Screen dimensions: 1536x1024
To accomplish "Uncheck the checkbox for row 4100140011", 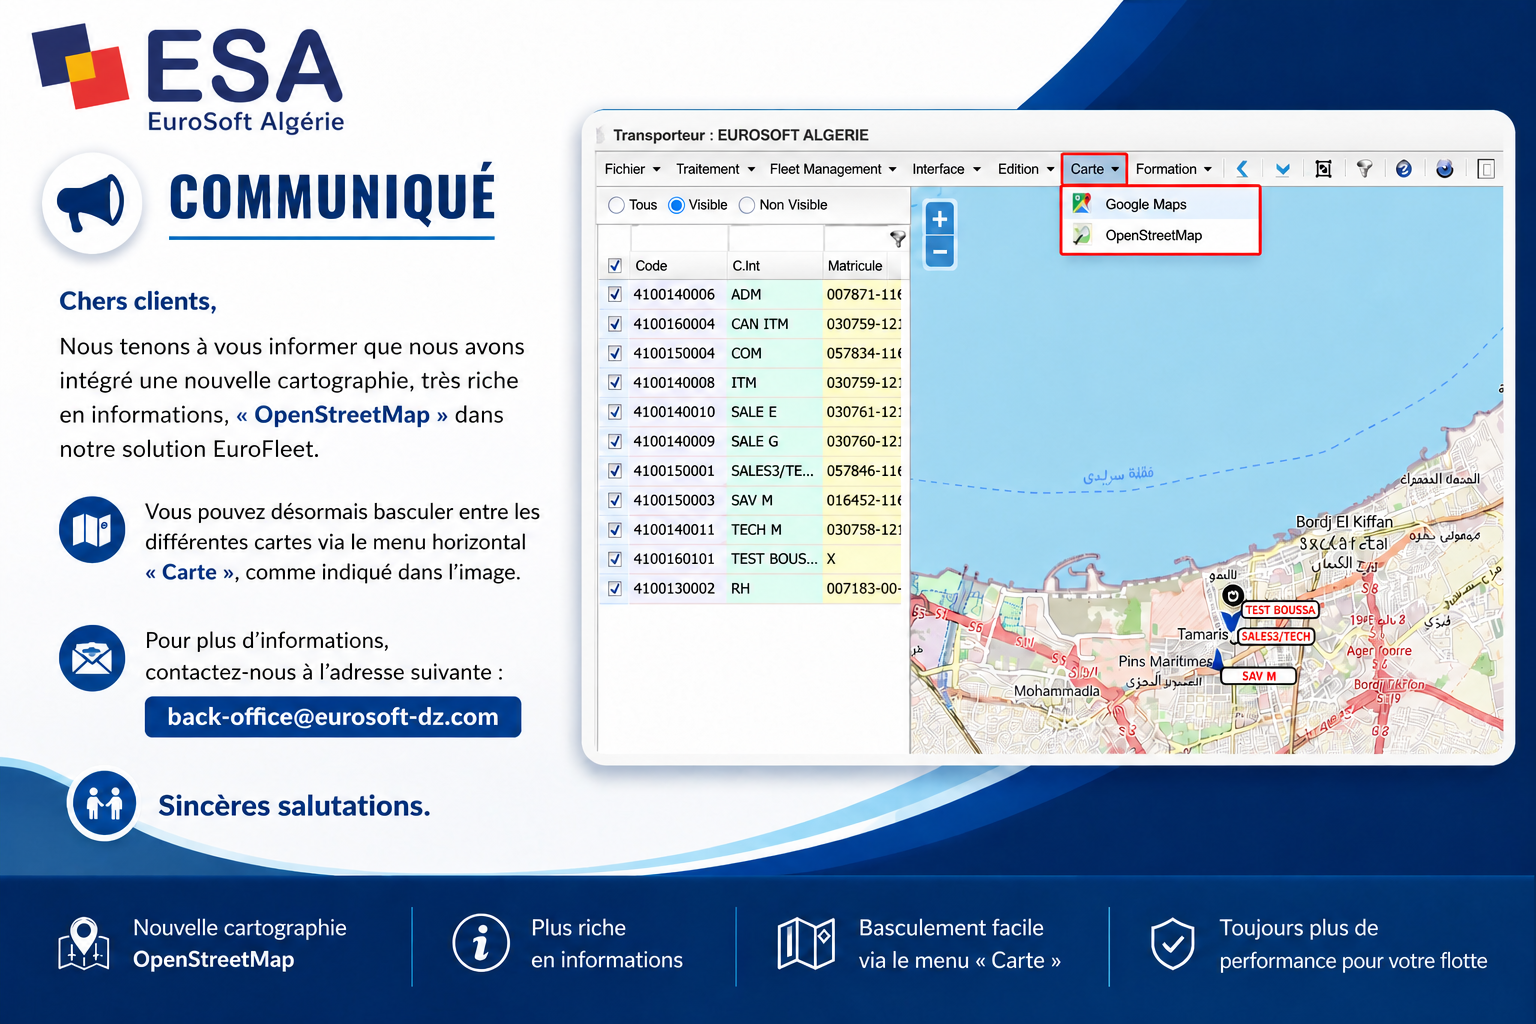I will pyautogui.click(x=615, y=530).
